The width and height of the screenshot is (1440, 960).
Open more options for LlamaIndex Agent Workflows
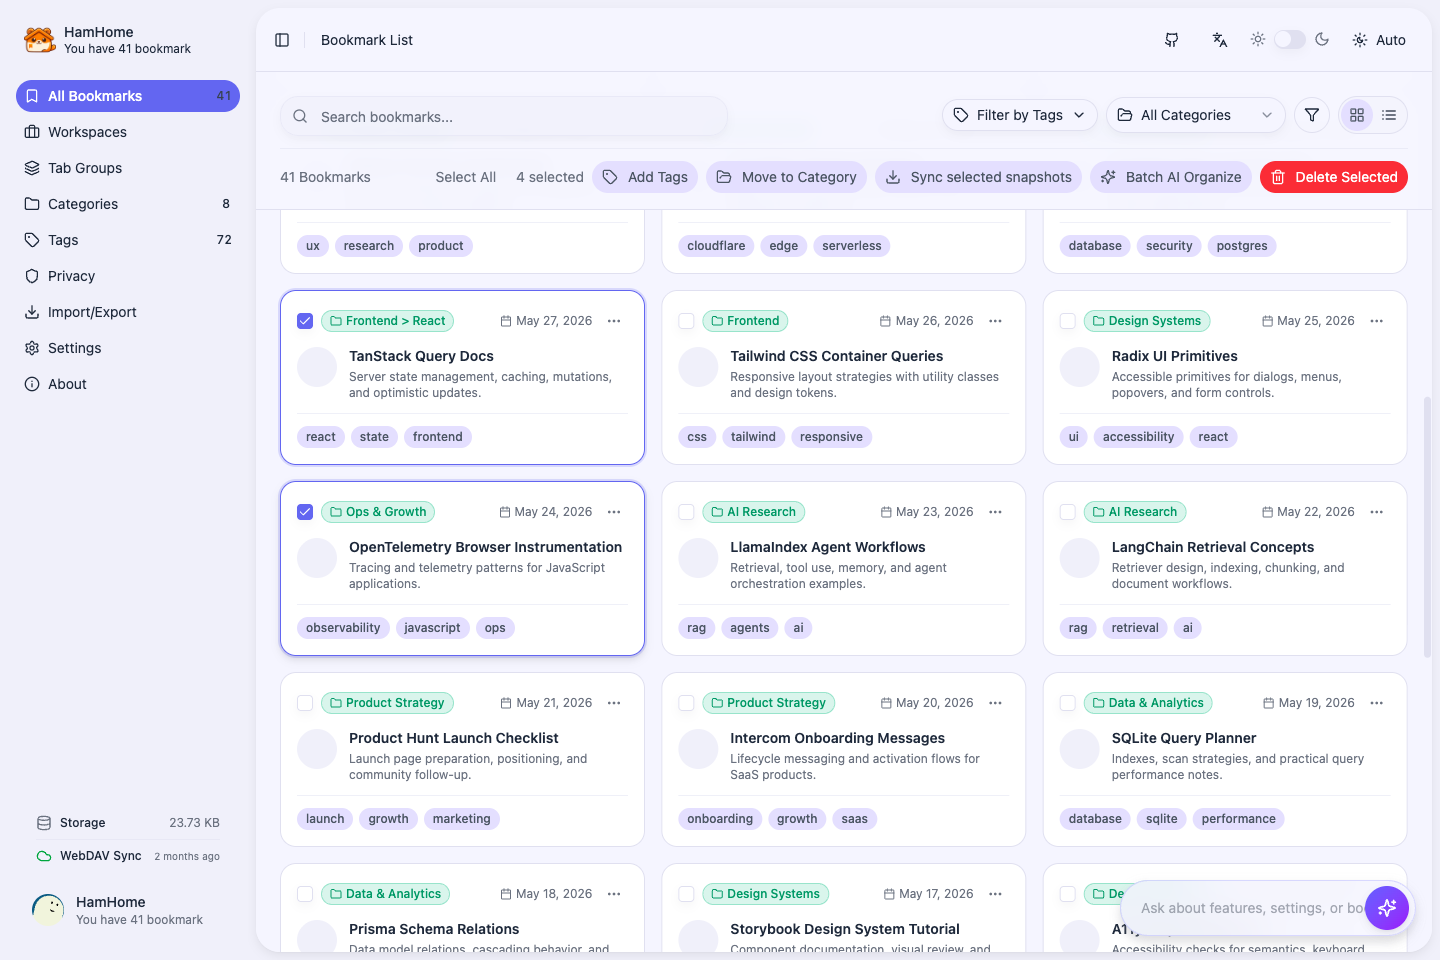[x=995, y=512]
